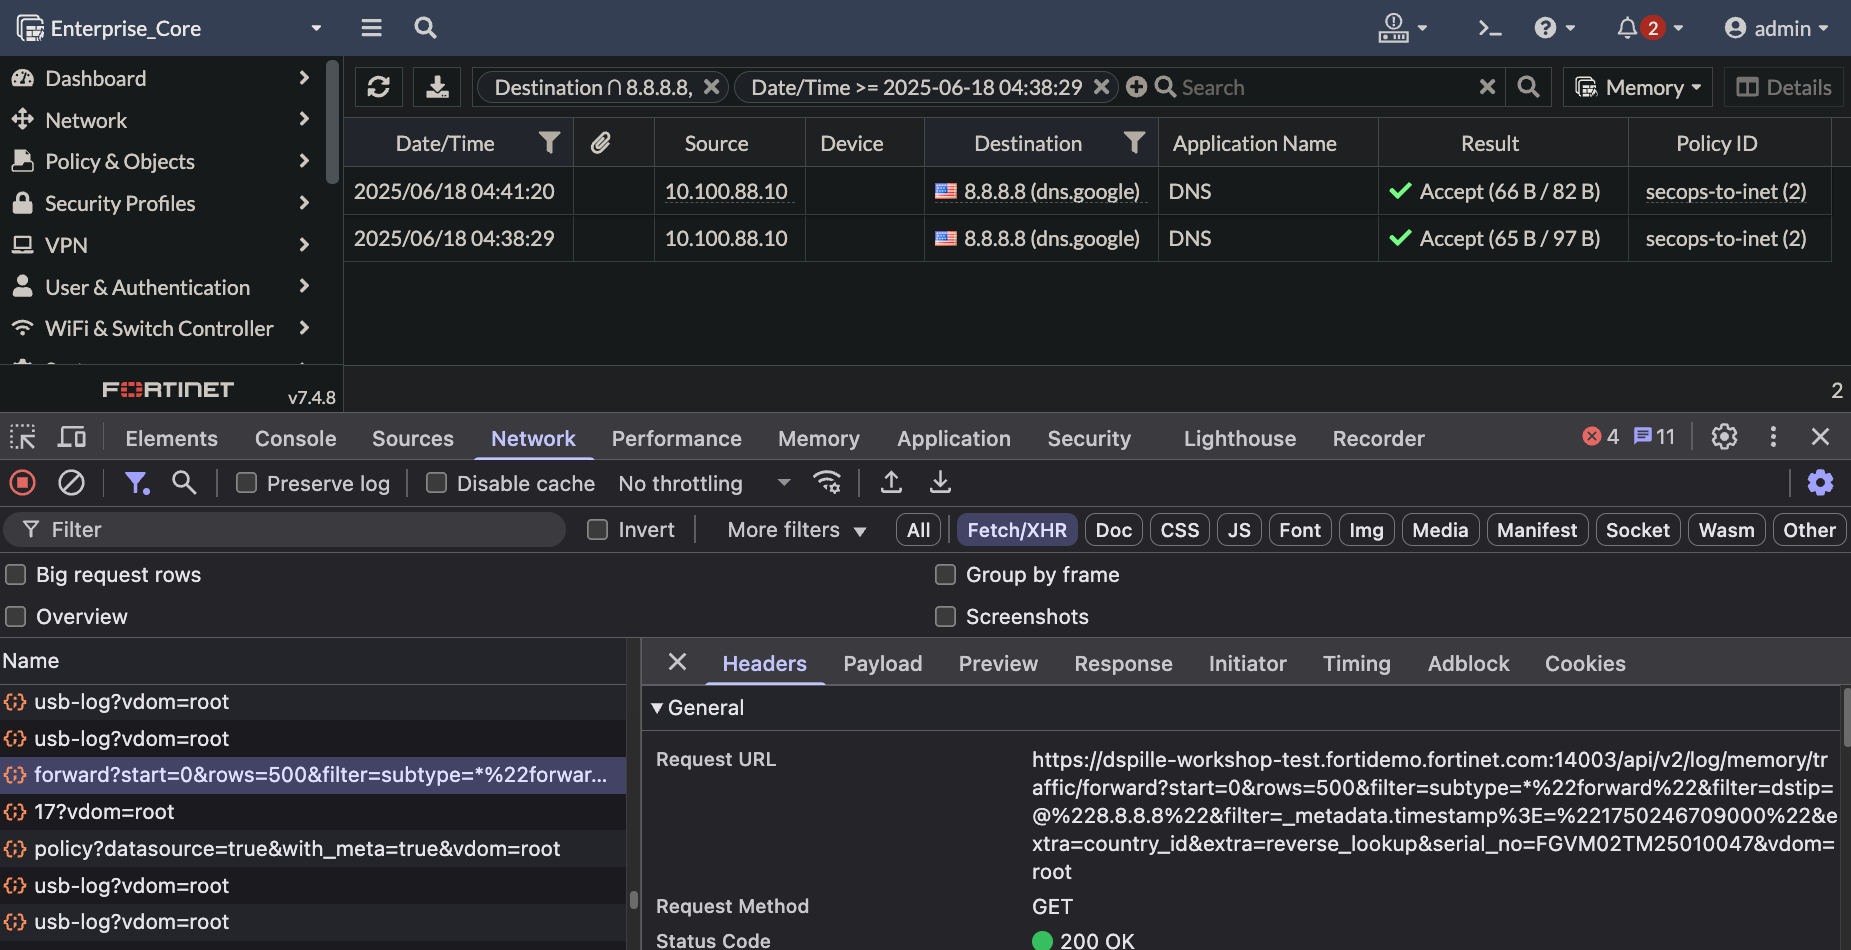
Task: Export HAR file with download arrow
Action: (x=940, y=483)
